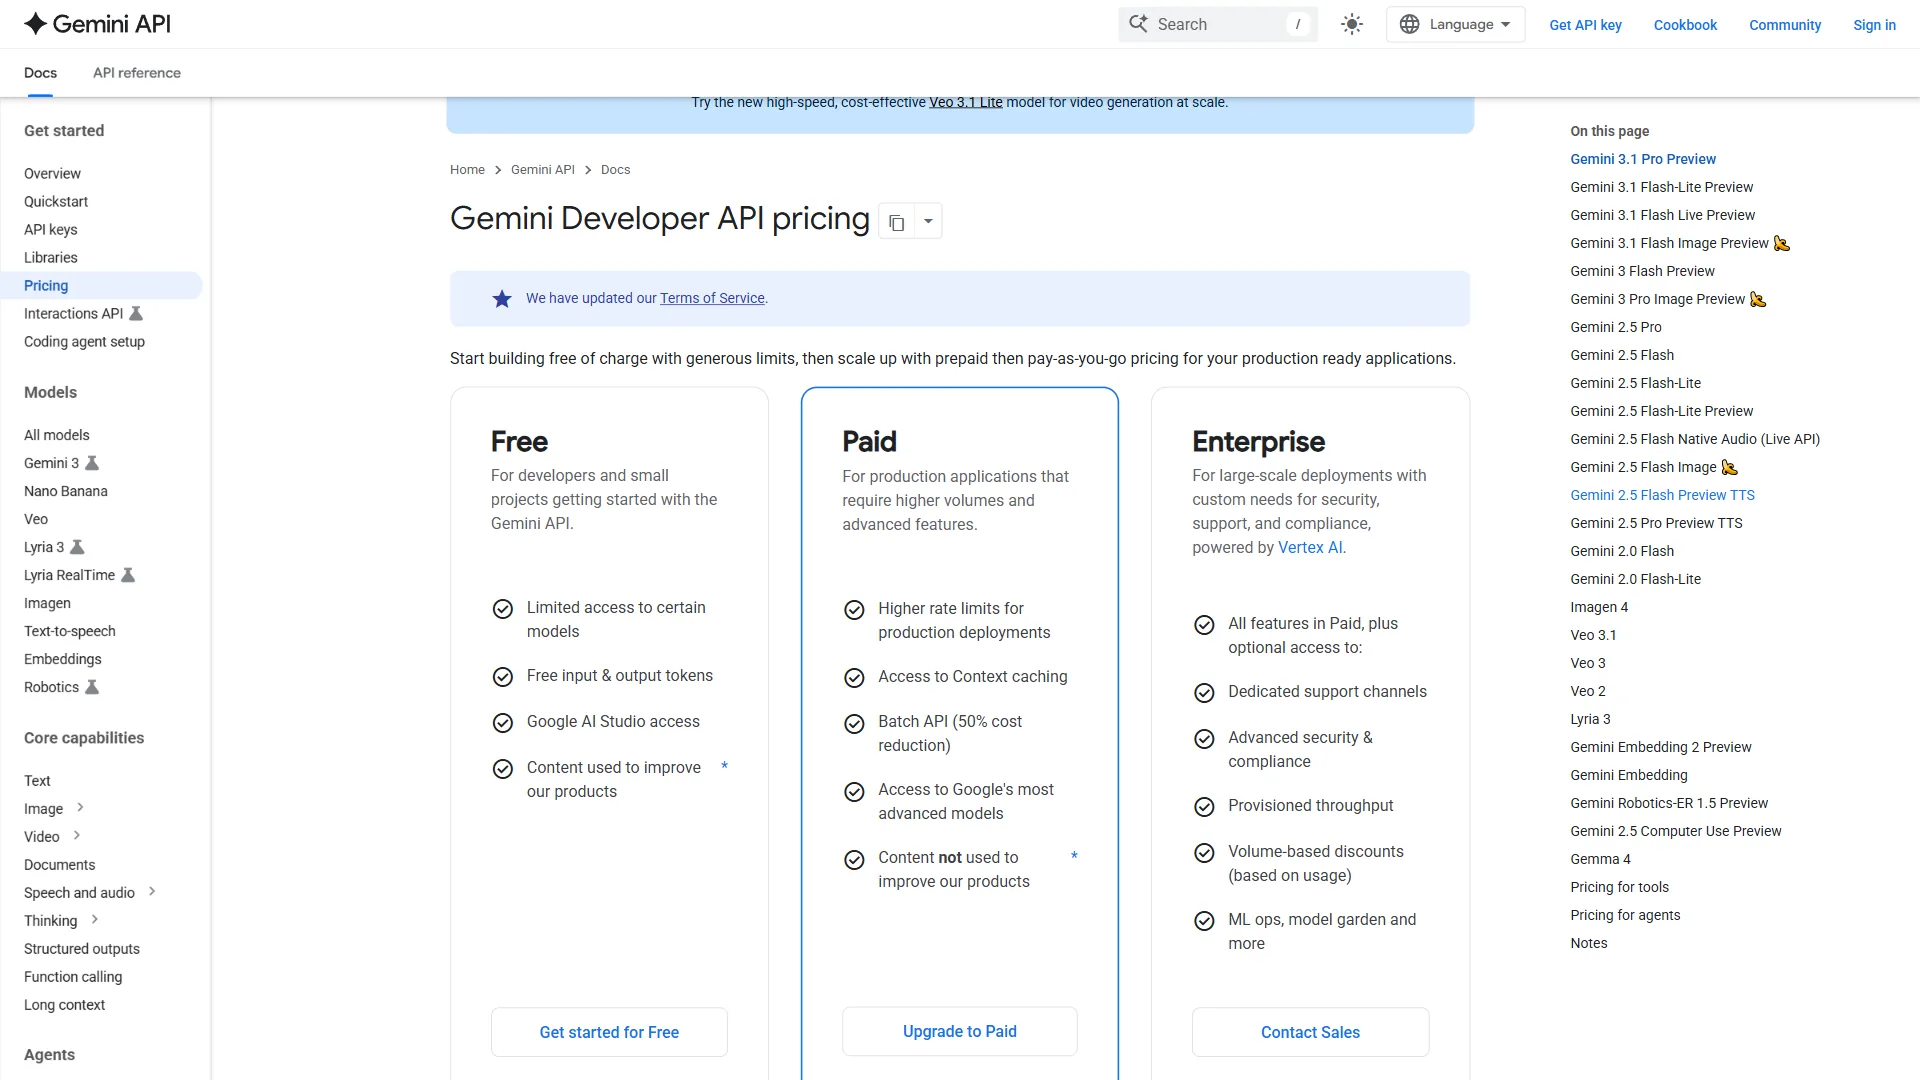Screen dimensions: 1920x1080
Task: Jump to Gemini 2.5 Flash Preview TTS section
Action: 1662,495
